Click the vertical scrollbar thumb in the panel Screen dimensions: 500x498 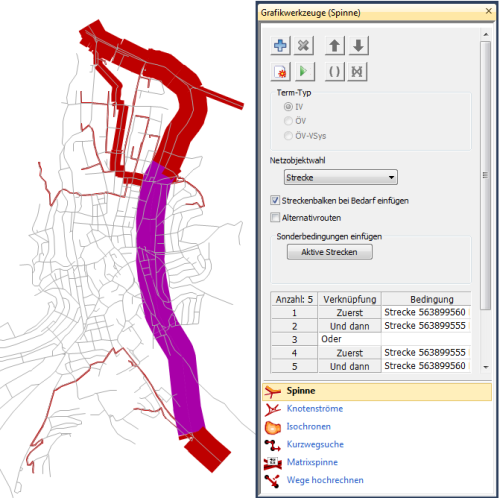click(486, 175)
